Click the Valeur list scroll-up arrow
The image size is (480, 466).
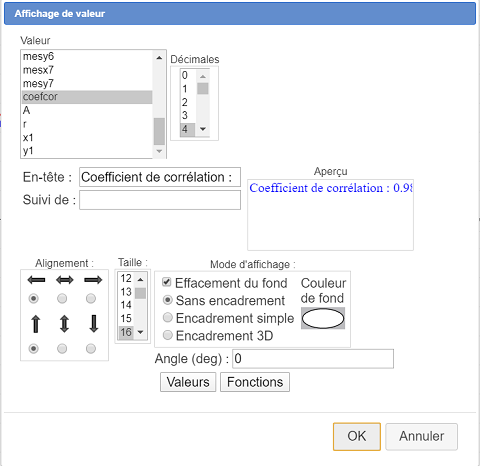click(x=159, y=58)
